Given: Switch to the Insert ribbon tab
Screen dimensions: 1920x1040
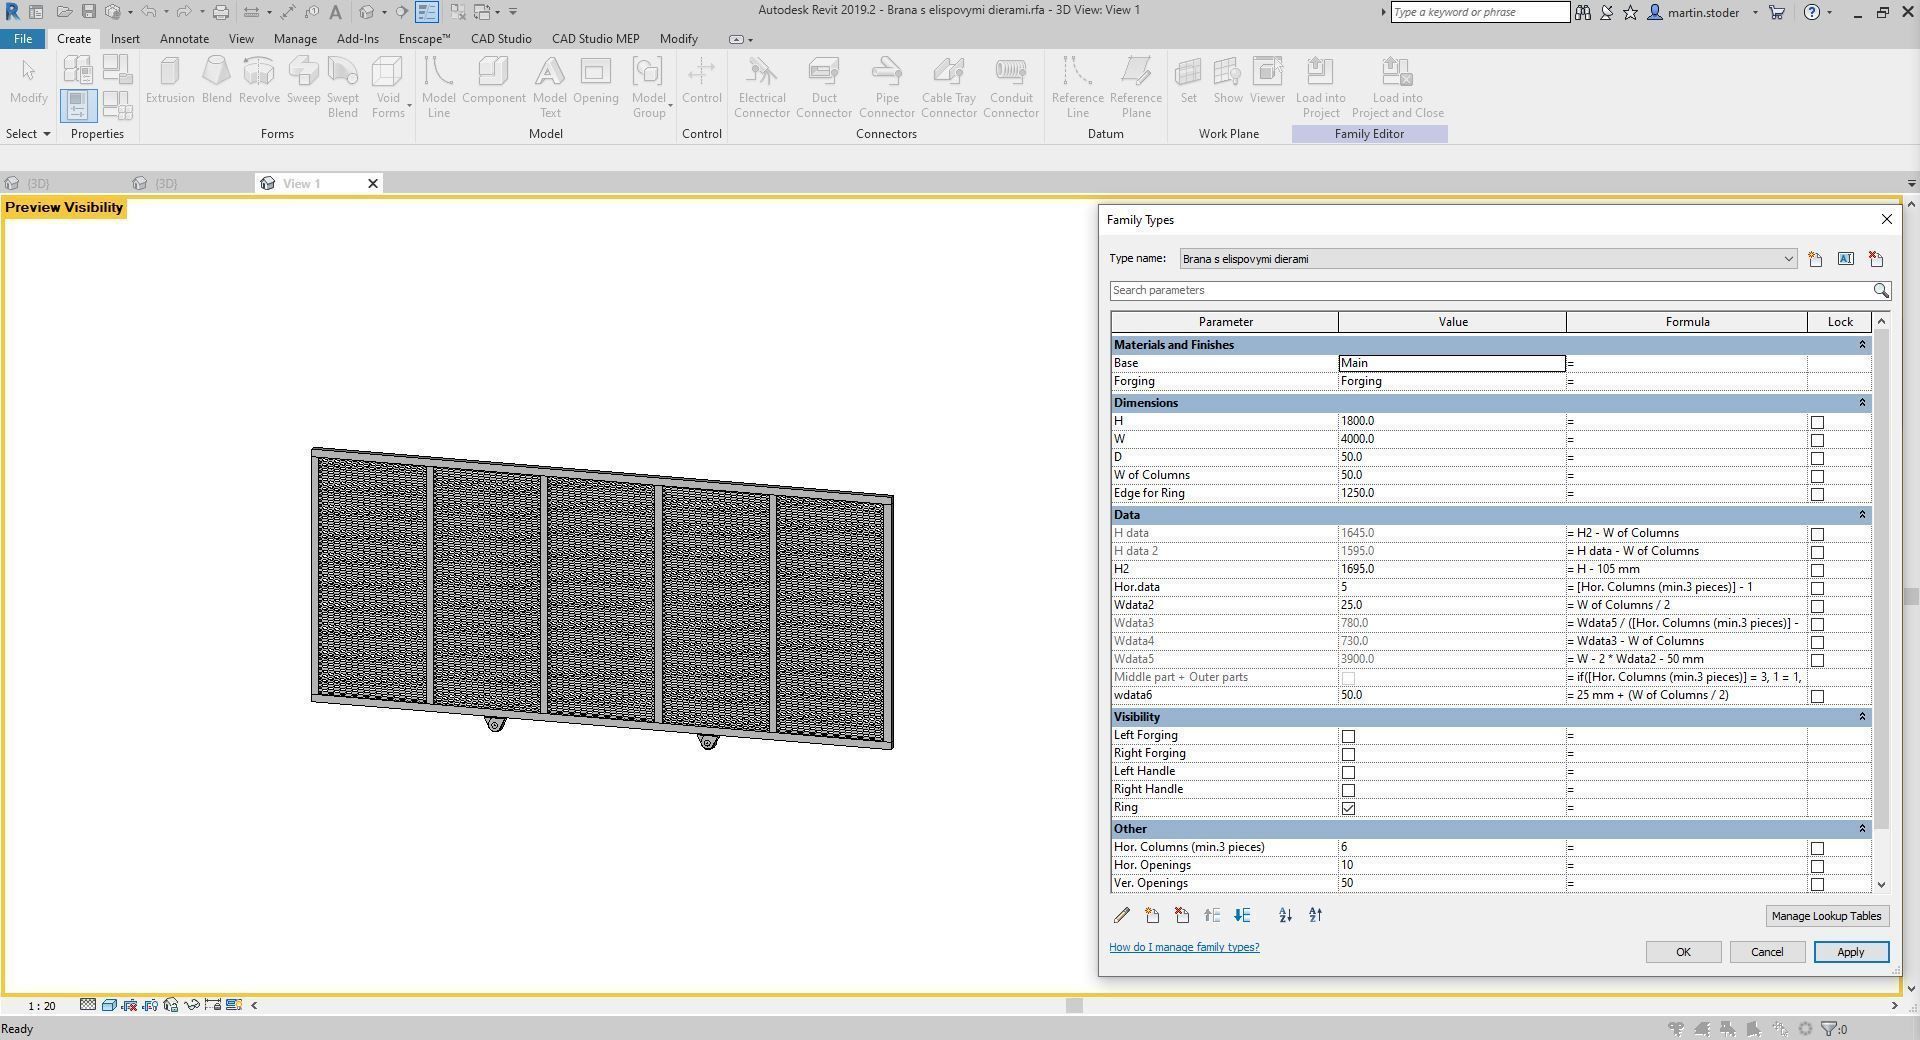Looking at the screenshot, I should tap(125, 39).
